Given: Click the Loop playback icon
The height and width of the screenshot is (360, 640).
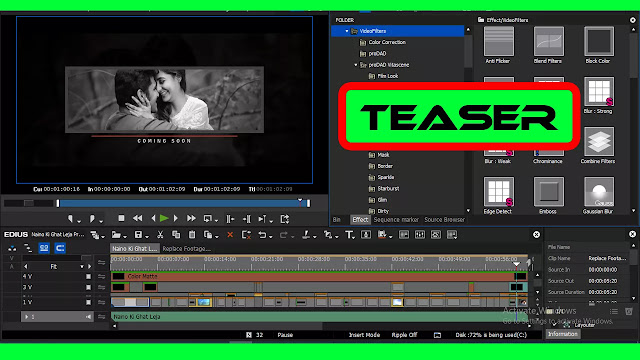Looking at the screenshot, I should tap(208, 219).
